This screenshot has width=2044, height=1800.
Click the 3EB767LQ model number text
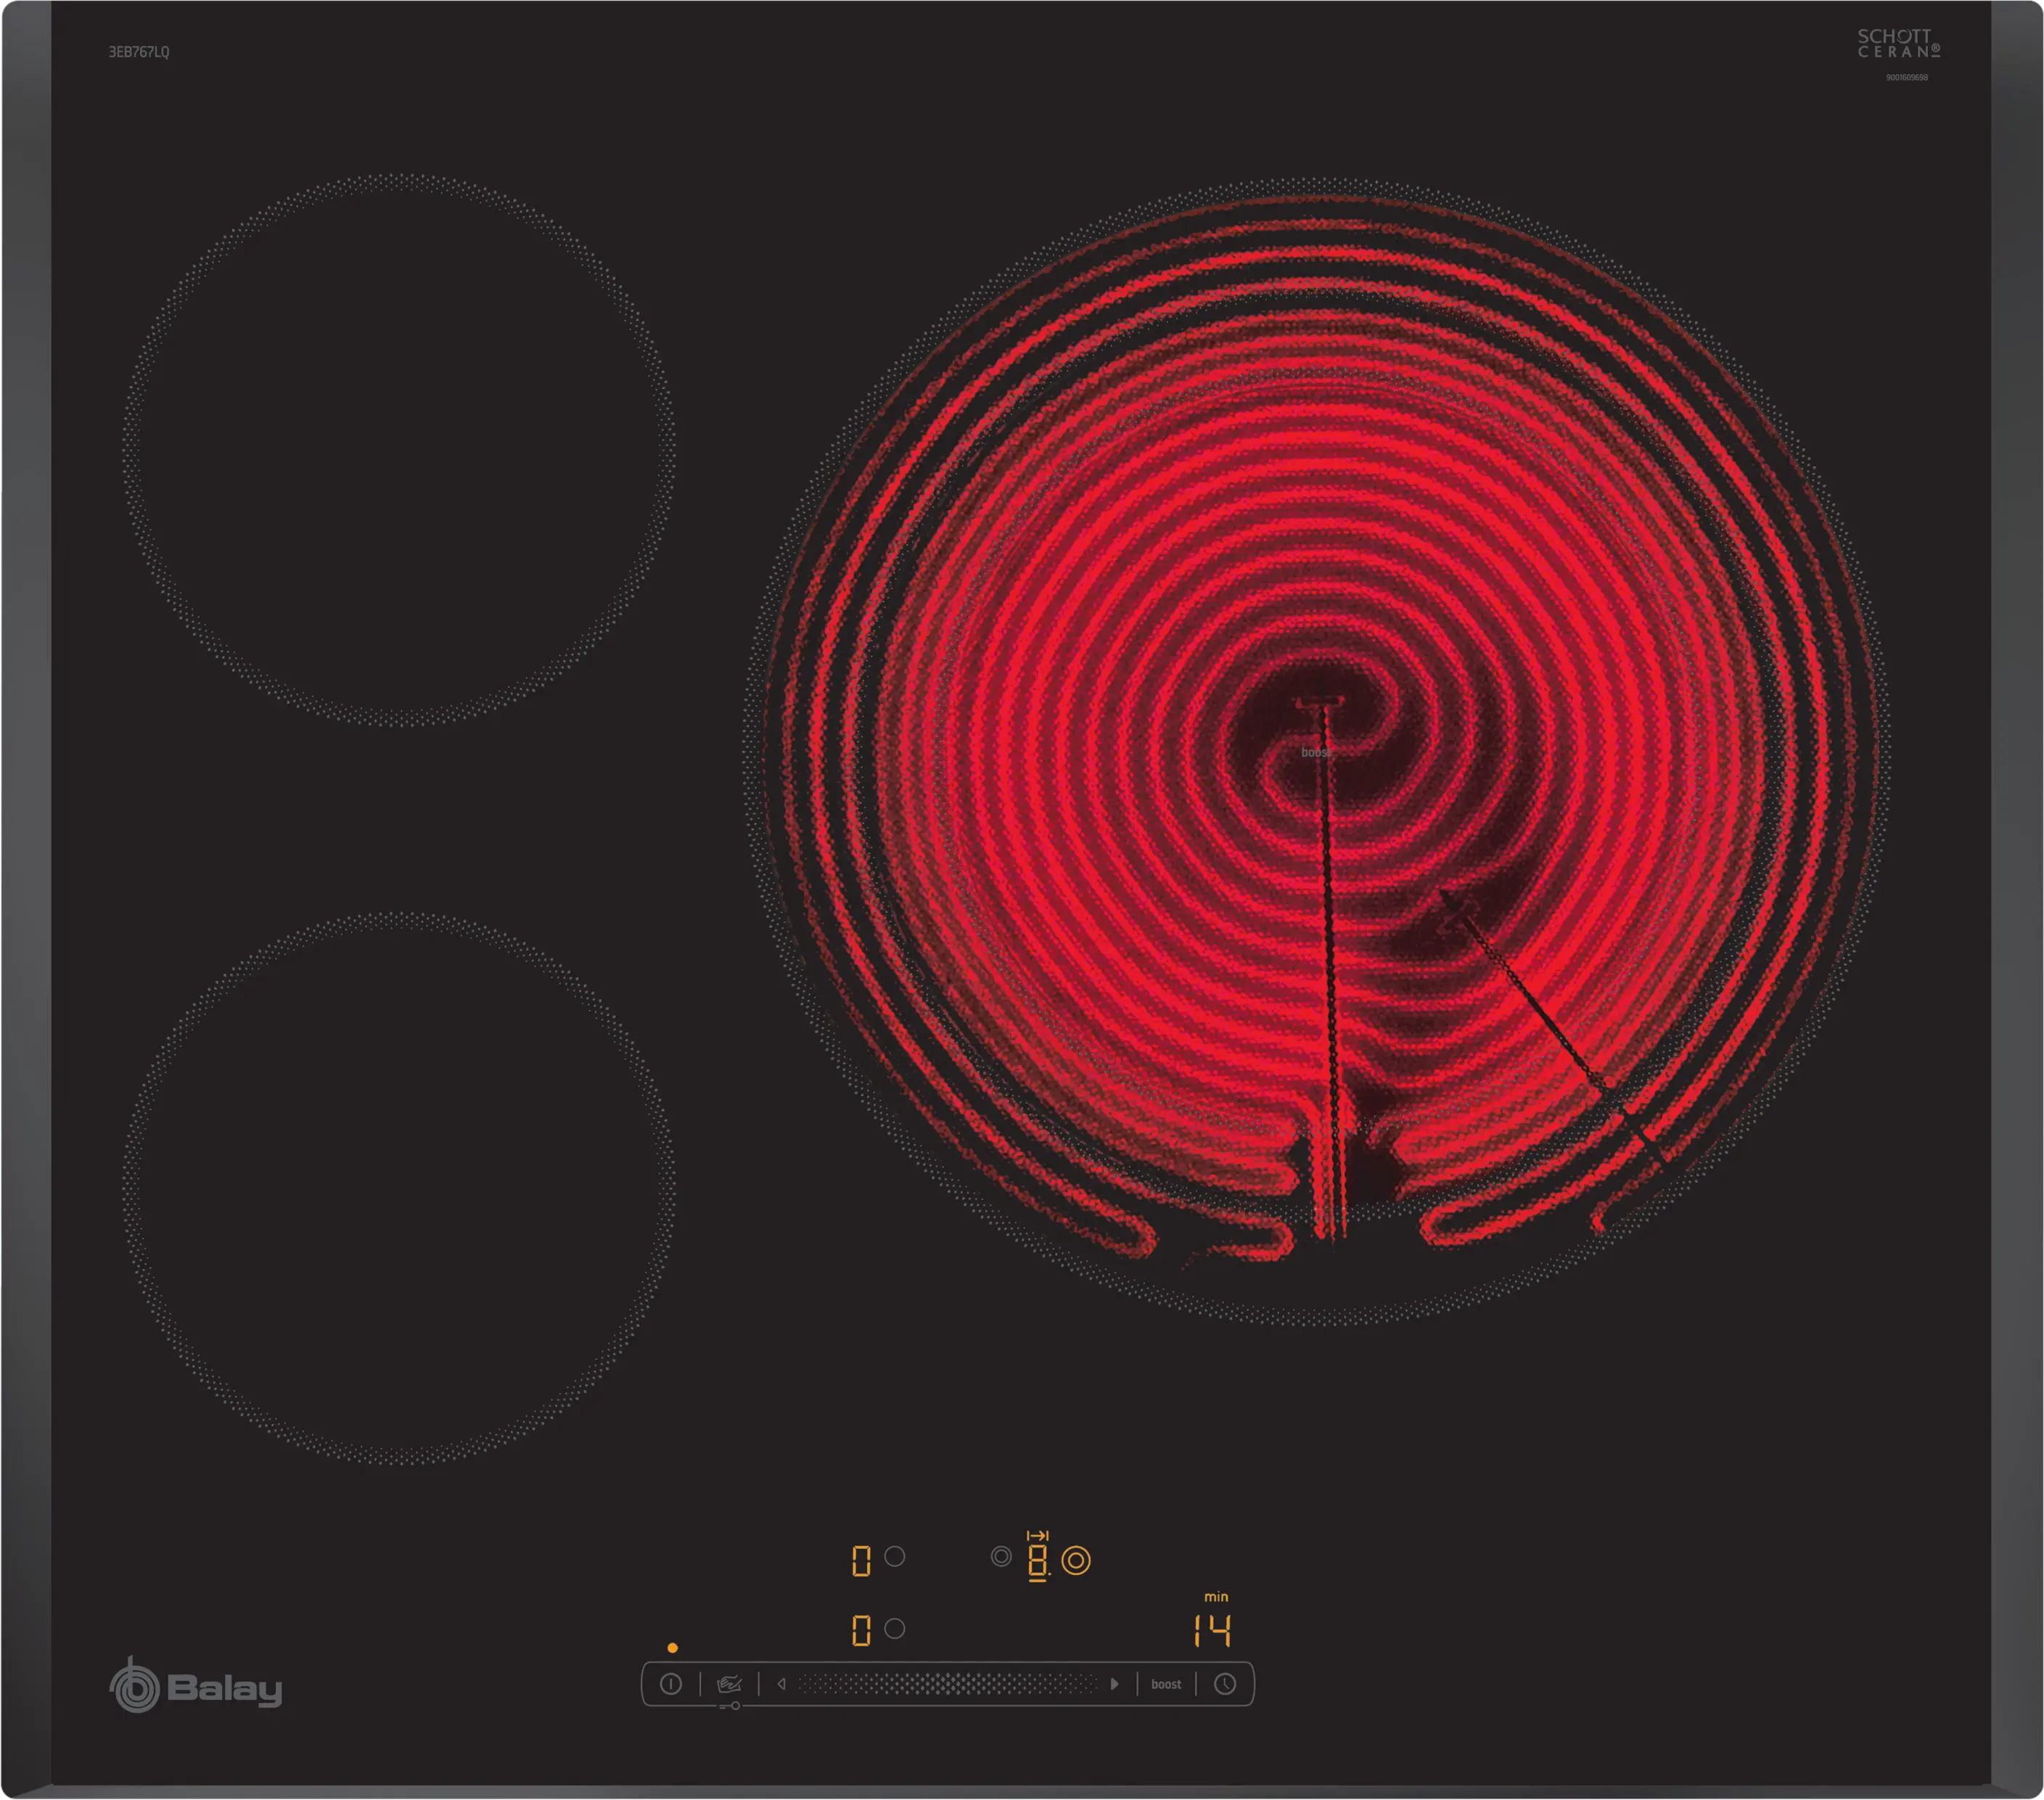coord(139,52)
